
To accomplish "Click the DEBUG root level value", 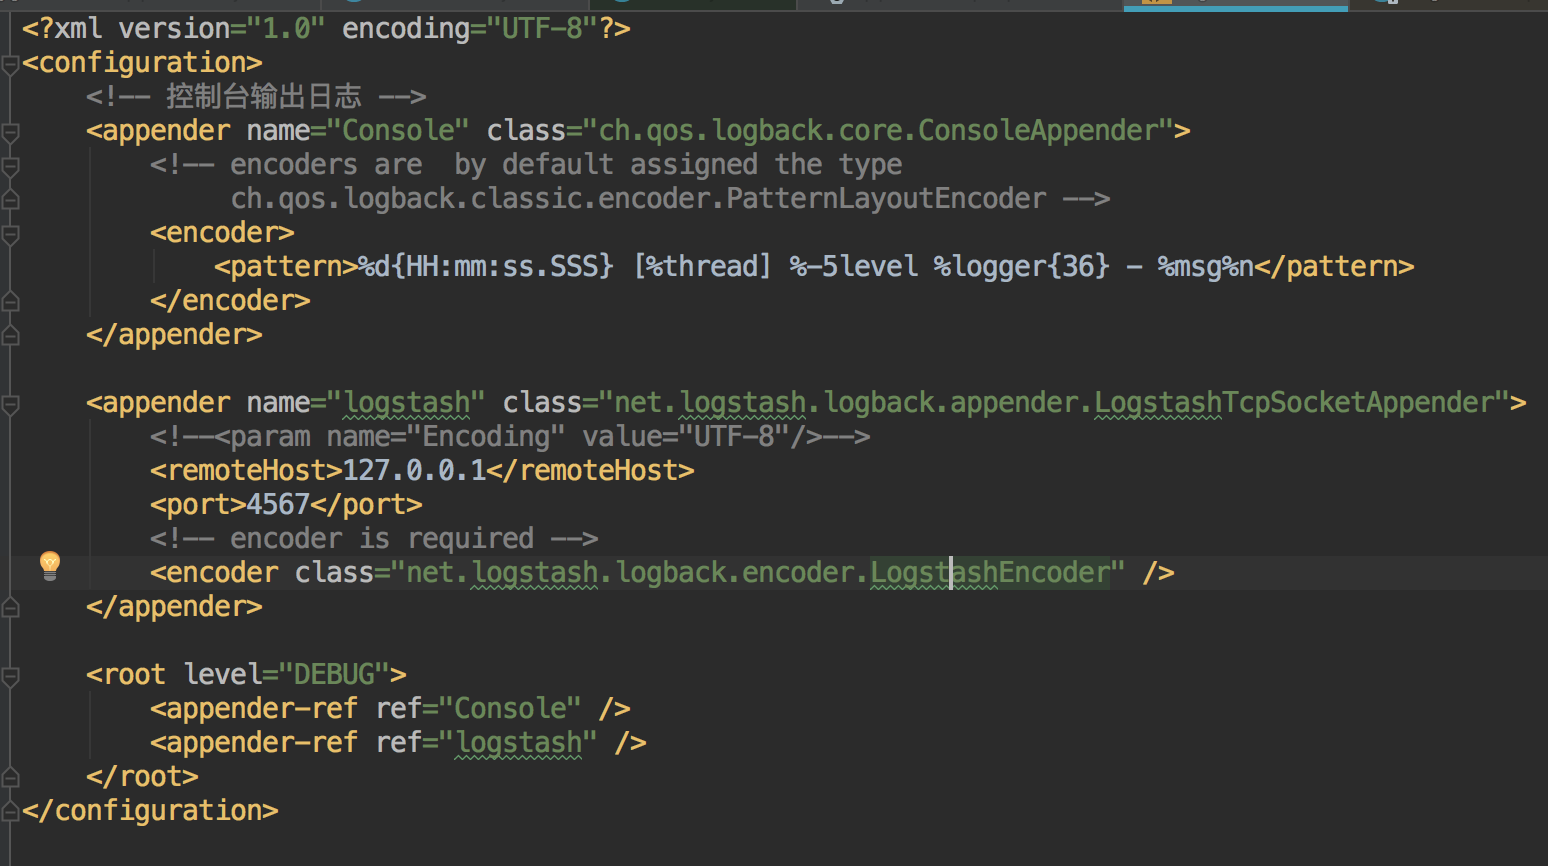I will pyautogui.click(x=334, y=675).
